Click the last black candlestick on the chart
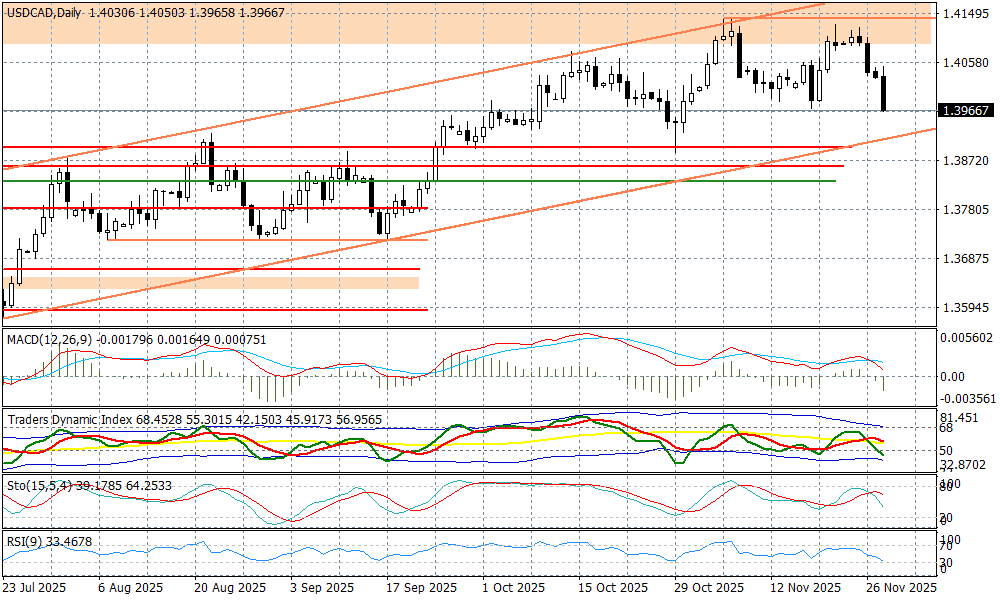1000x600 pixels. pos(884,94)
